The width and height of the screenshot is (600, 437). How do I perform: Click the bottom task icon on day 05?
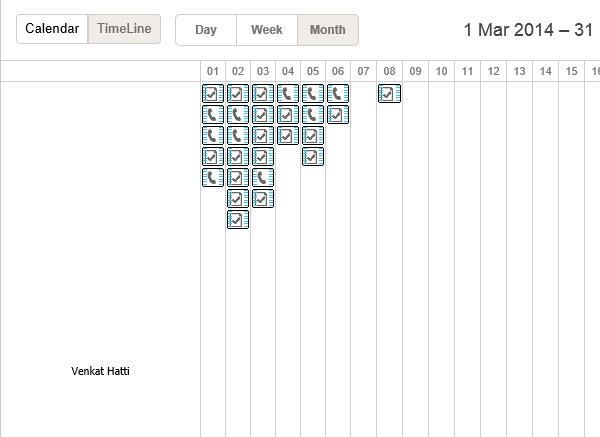[x=313, y=157]
